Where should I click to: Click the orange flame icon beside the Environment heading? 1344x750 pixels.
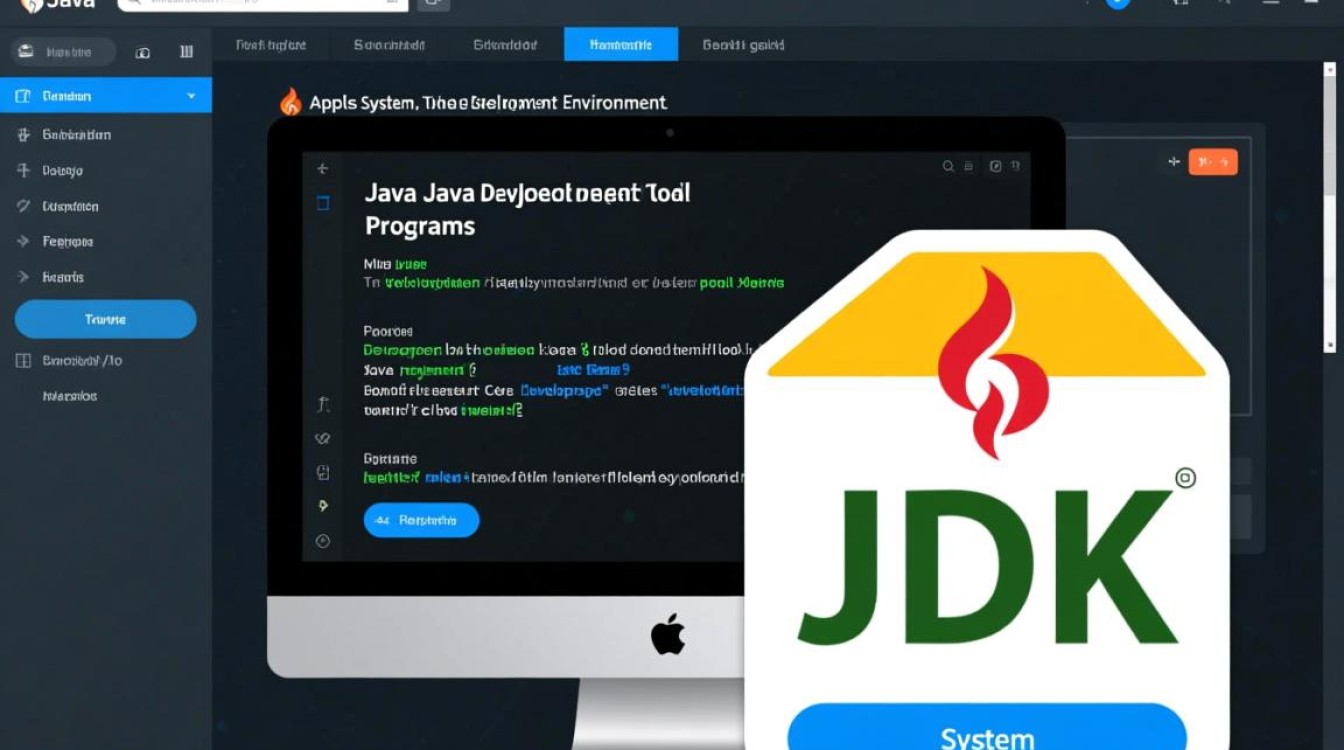[290, 102]
